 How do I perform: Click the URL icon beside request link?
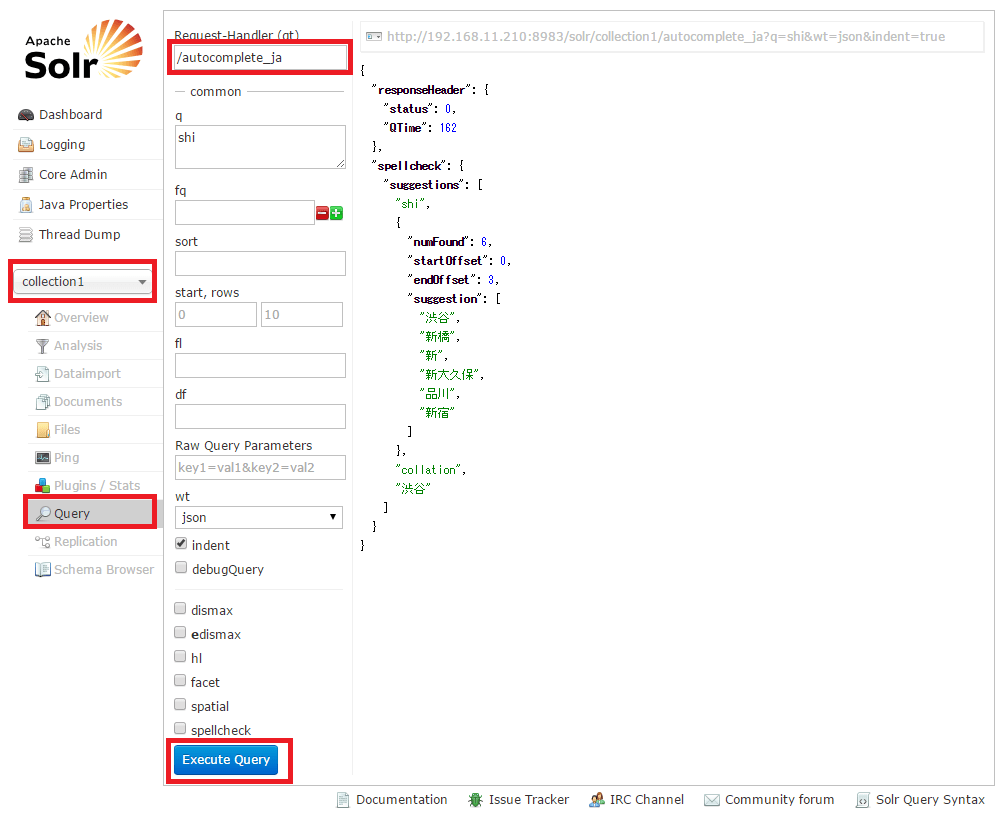point(374,37)
